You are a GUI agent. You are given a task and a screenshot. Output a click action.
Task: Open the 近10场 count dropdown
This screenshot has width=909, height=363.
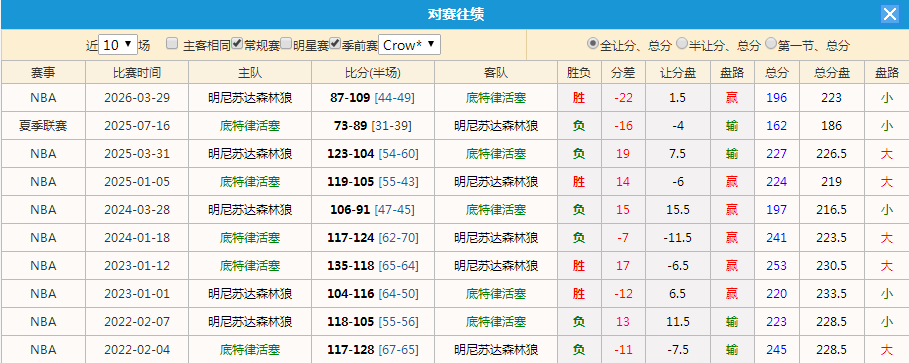pyautogui.click(x=118, y=45)
